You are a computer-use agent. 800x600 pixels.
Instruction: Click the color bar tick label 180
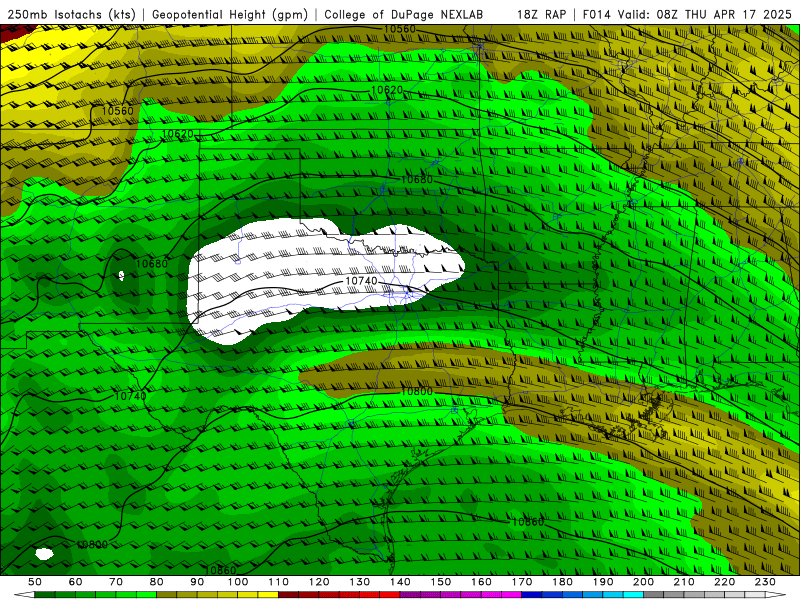562,582
